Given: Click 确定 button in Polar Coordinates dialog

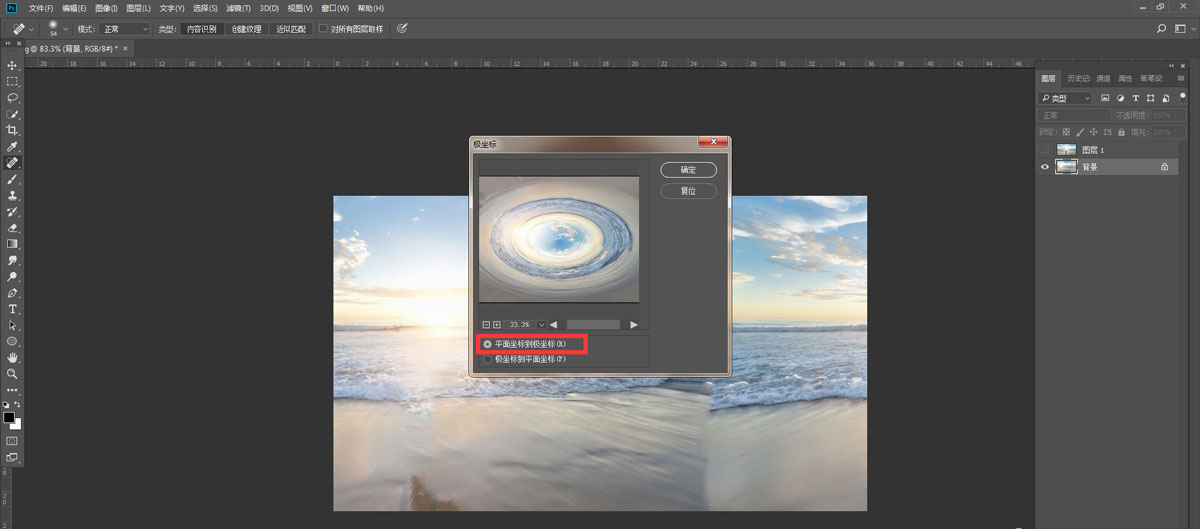Looking at the screenshot, I should 688,170.
